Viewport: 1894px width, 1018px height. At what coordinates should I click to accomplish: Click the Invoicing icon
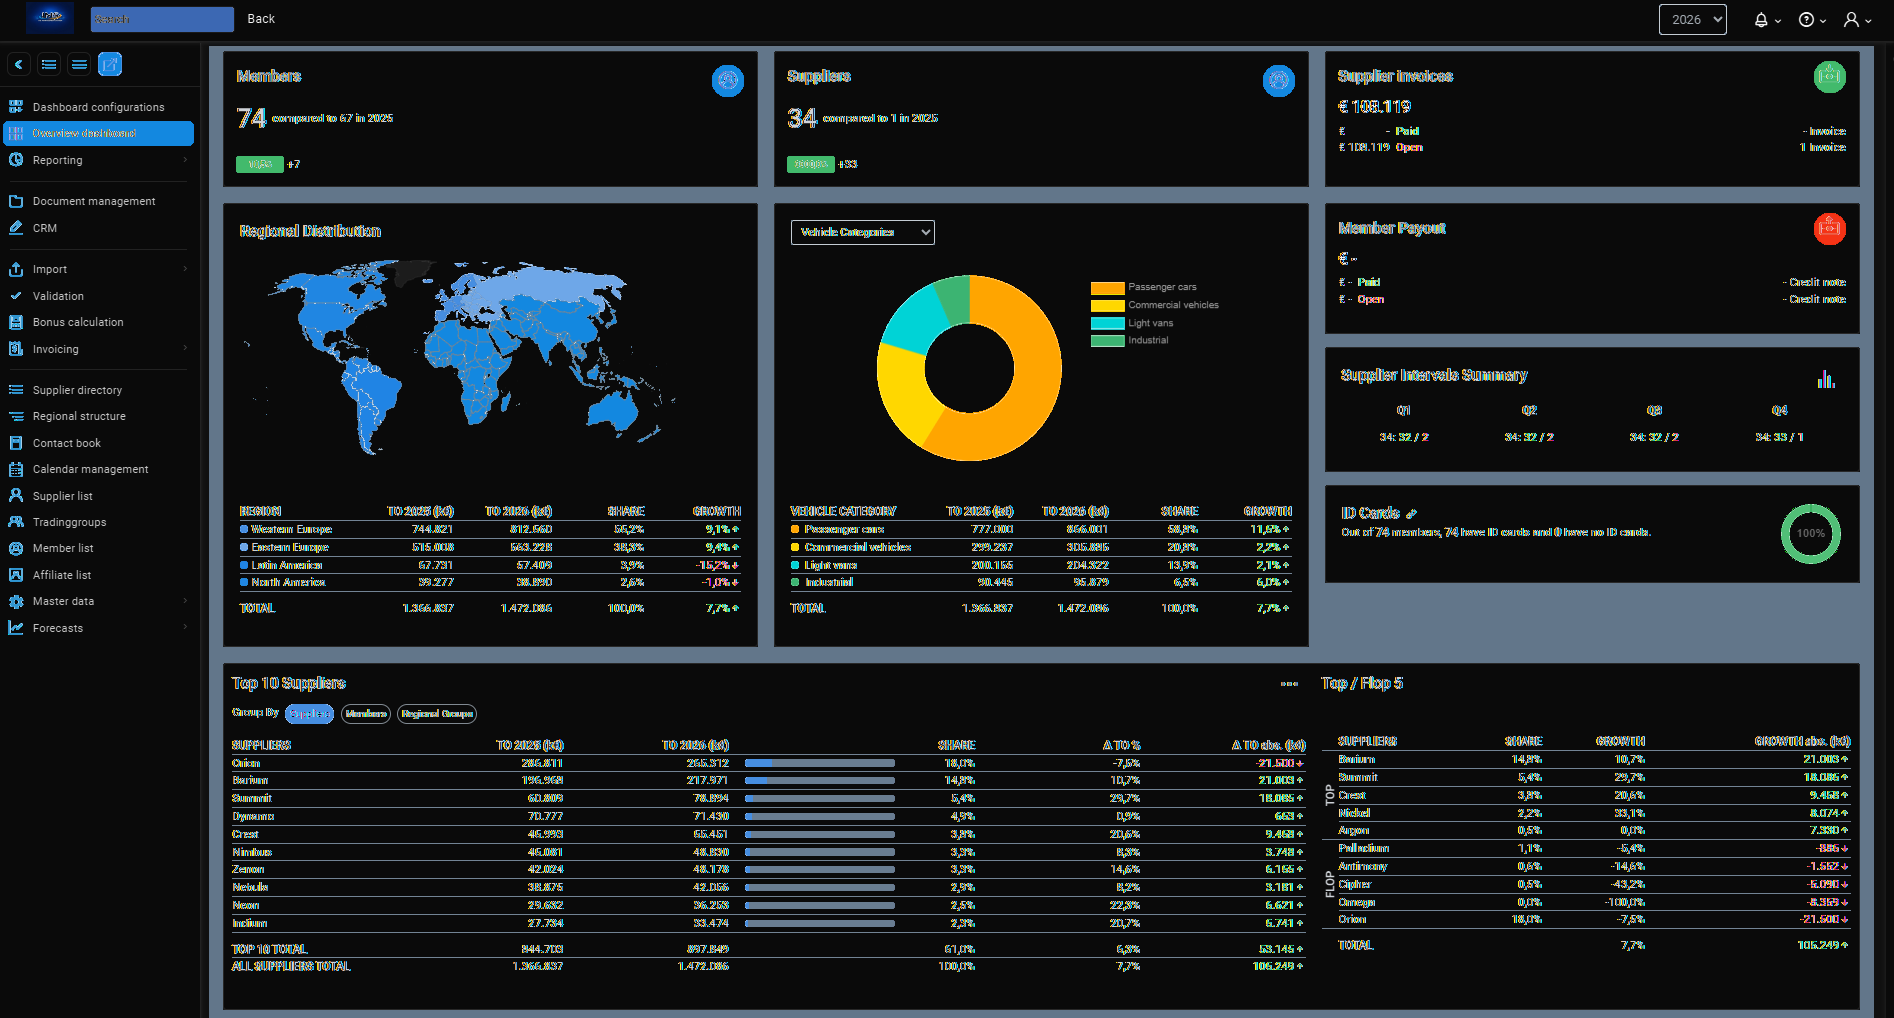[16, 349]
